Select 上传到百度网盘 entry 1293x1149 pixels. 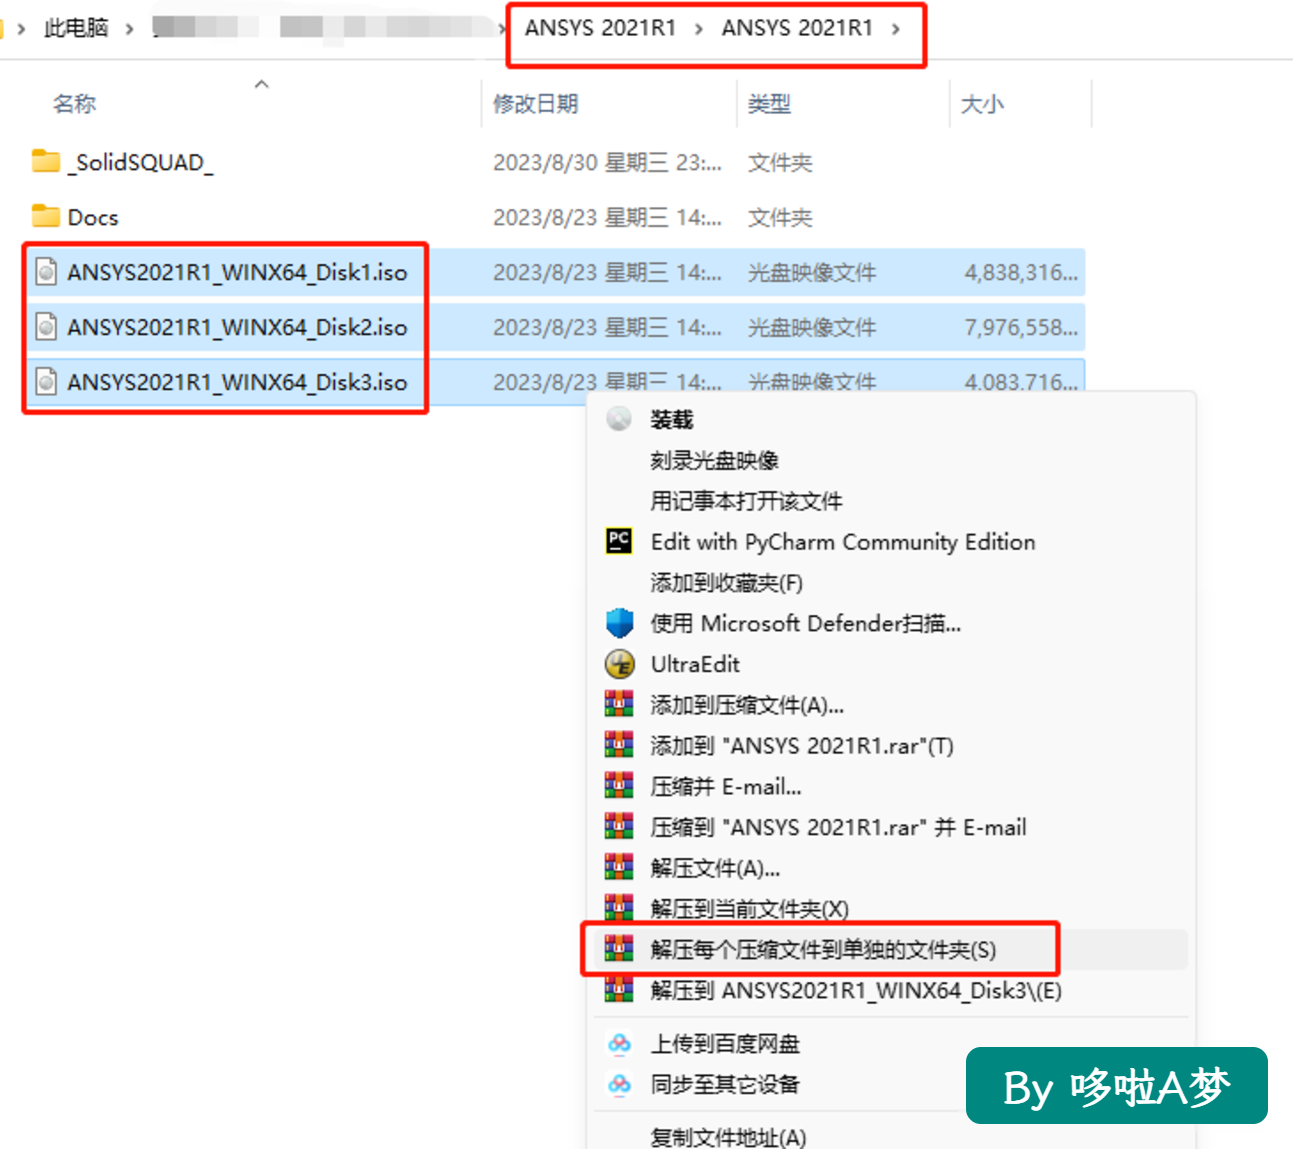pyautogui.click(x=725, y=1044)
